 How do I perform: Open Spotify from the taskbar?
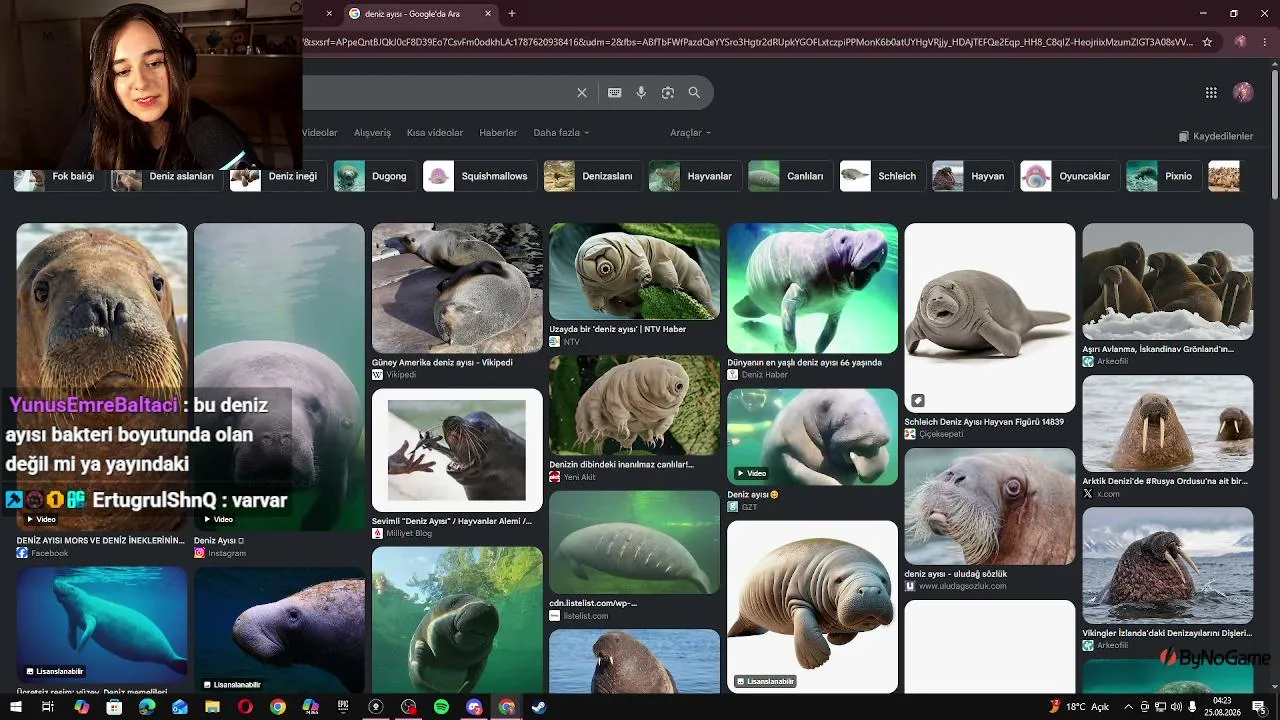[441, 707]
